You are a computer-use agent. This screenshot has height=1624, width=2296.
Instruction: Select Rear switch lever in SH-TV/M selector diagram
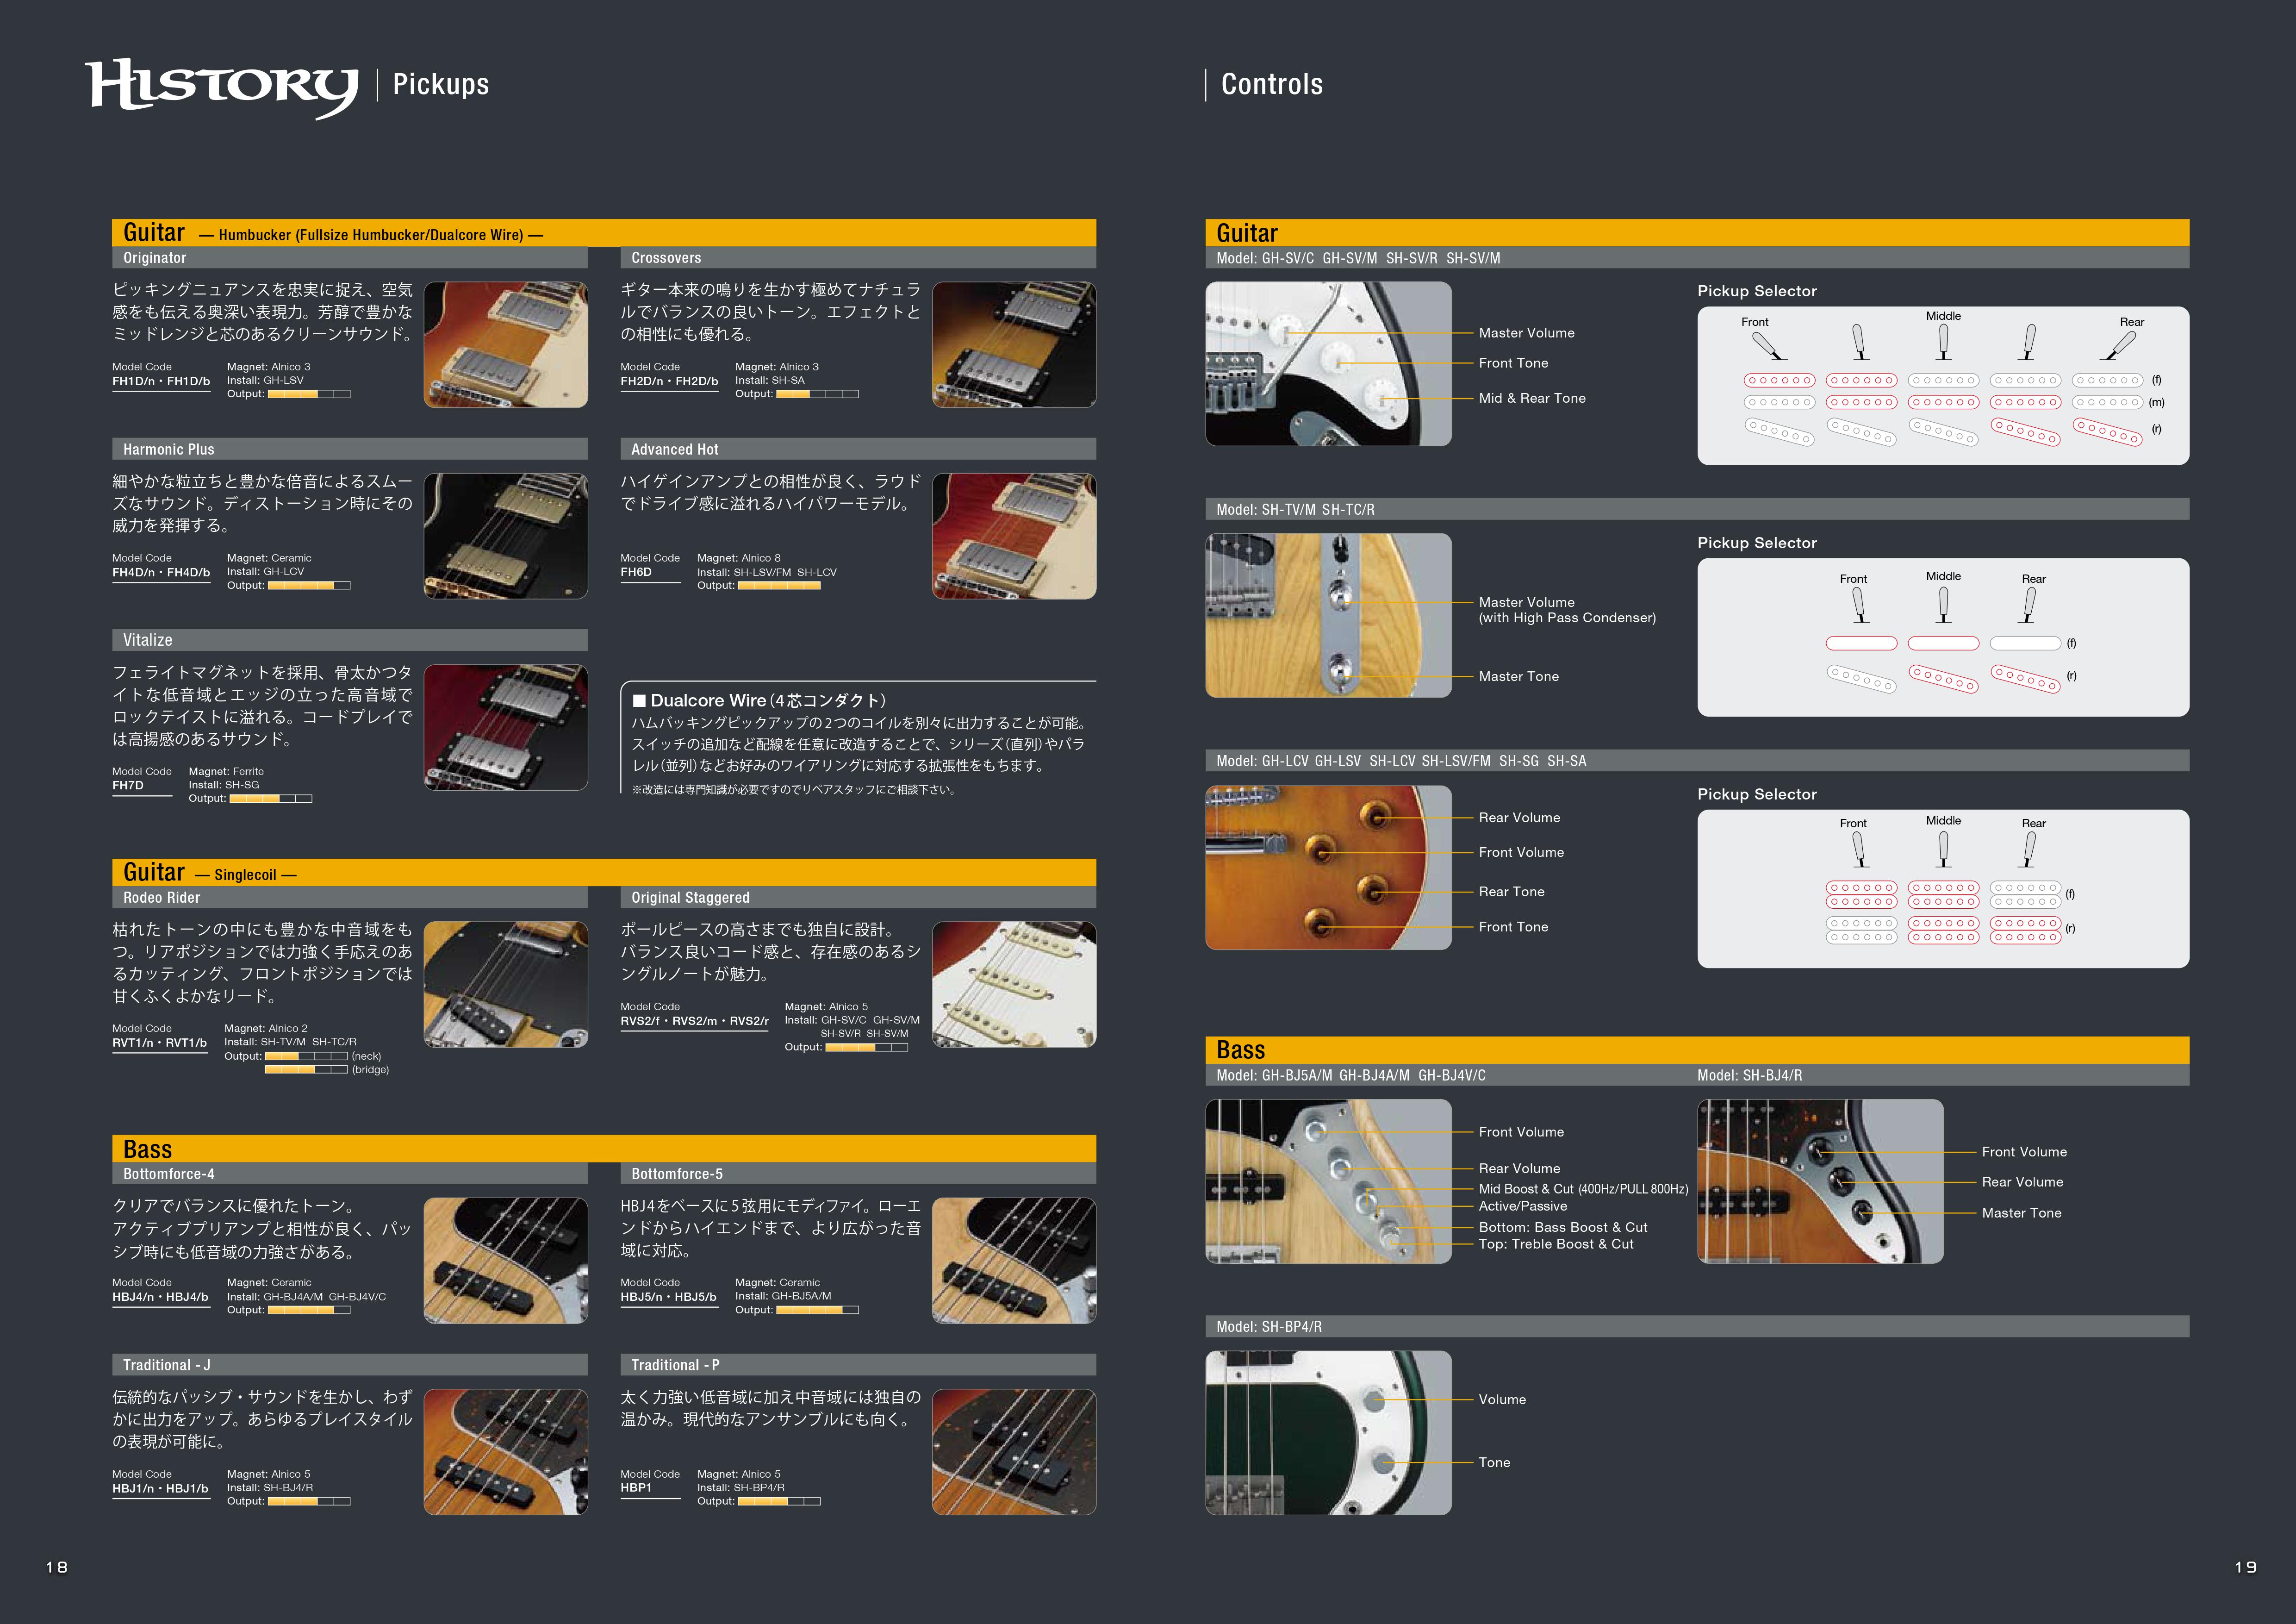(x=2028, y=605)
